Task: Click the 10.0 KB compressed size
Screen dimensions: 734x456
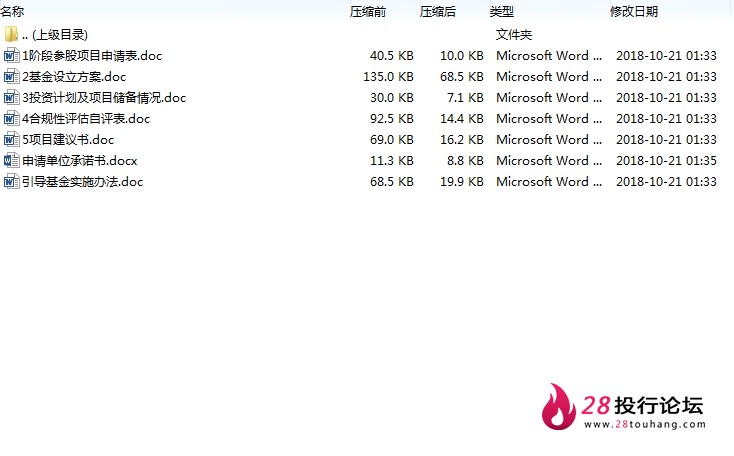Action: tap(462, 56)
